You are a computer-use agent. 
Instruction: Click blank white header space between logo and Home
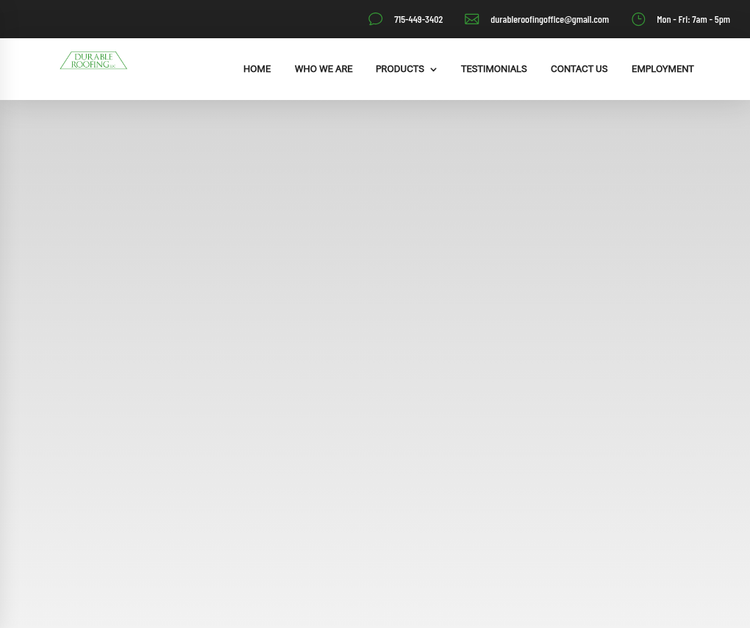click(x=185, y=69)
